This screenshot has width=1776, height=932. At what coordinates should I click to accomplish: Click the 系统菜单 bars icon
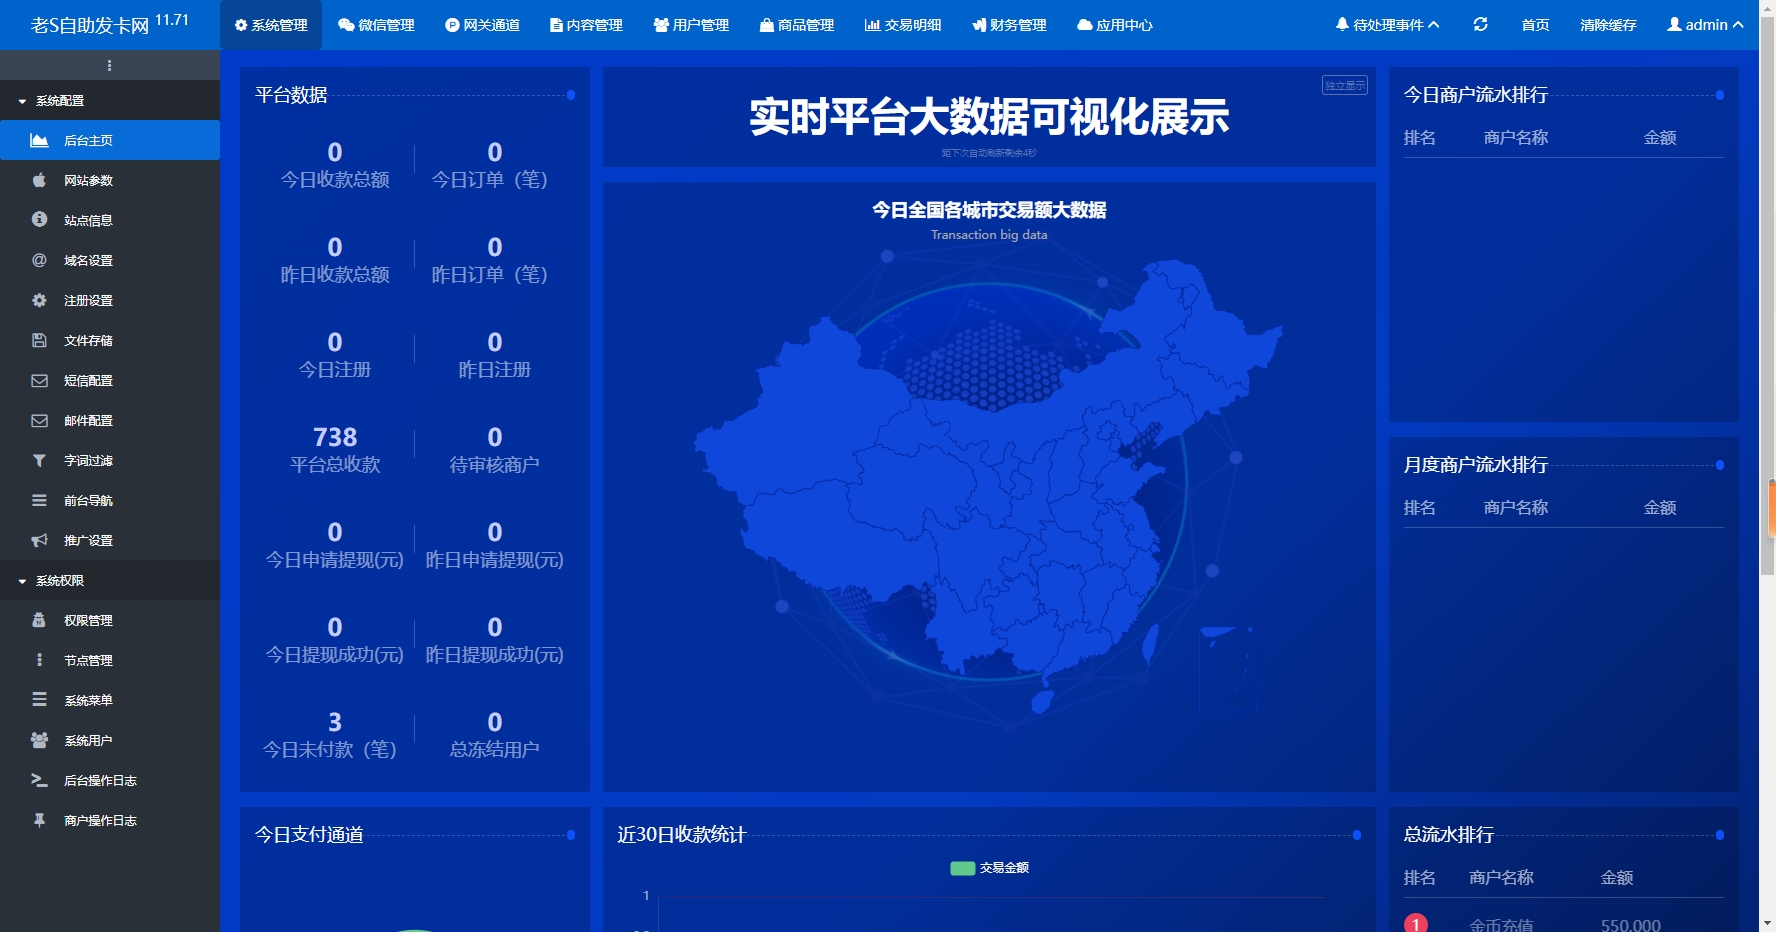coord(39,700)
